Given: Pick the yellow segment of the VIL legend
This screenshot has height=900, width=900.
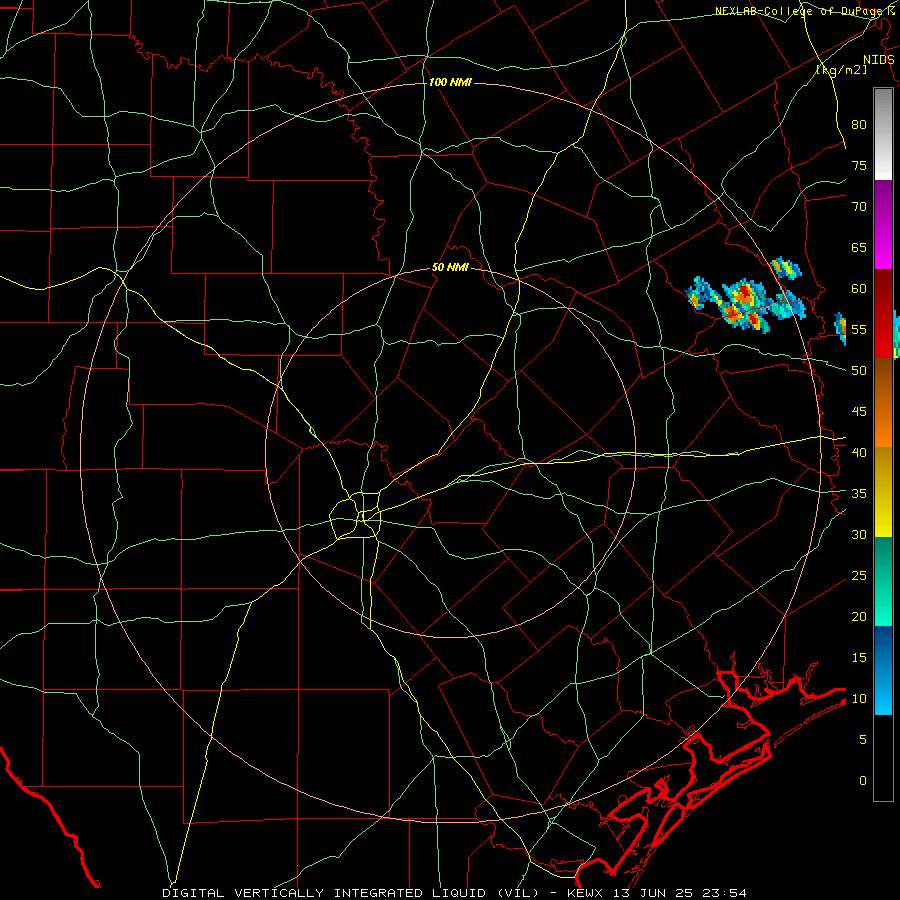Looking at the screenshot, I should [883, 492].
